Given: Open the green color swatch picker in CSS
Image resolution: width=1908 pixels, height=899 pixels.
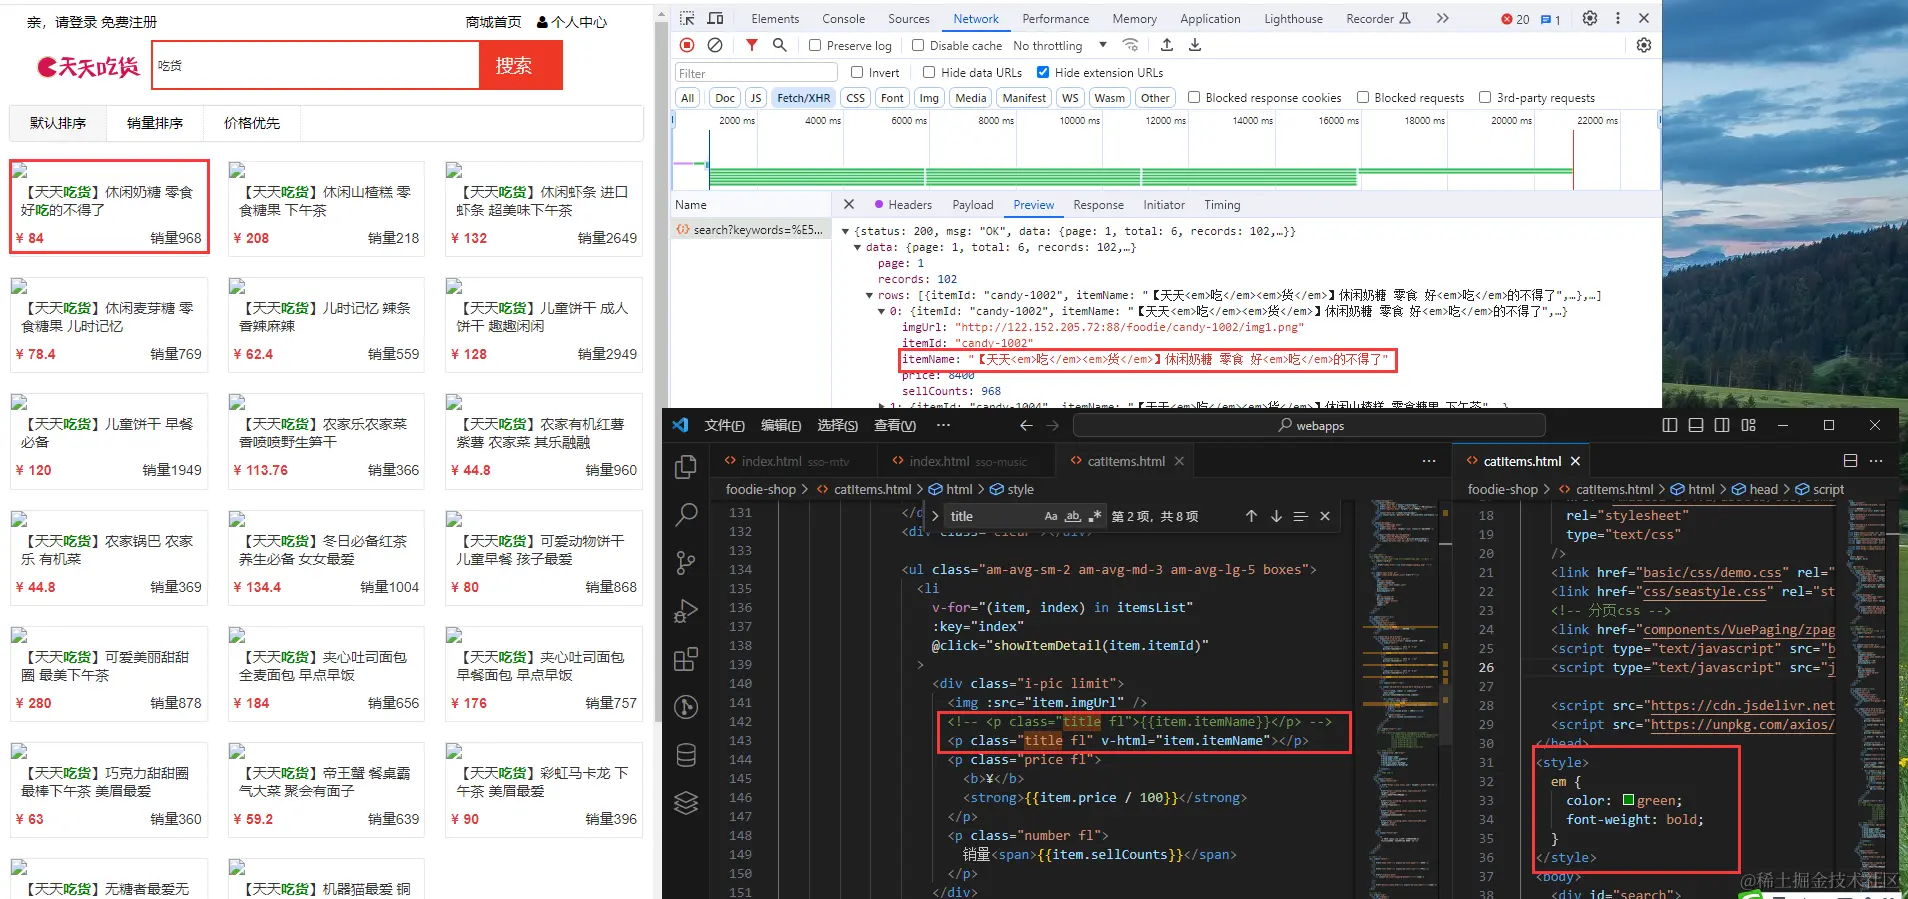Looking at the screenshot, I should [x=1628, y=800].
